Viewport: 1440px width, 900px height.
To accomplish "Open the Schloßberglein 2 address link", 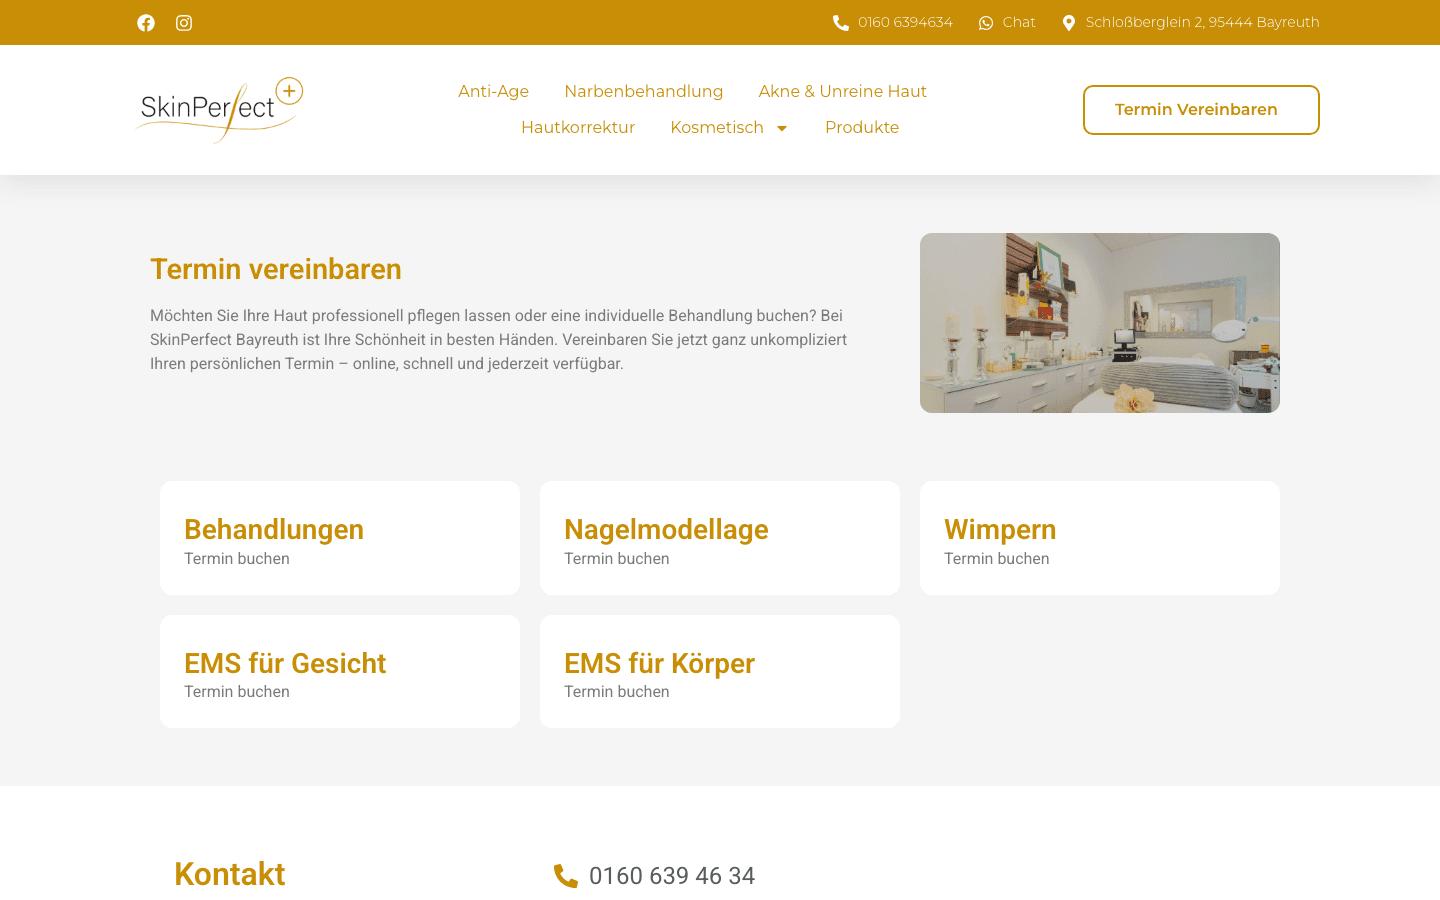I will pyautogui.click(x=1203, y=22).
